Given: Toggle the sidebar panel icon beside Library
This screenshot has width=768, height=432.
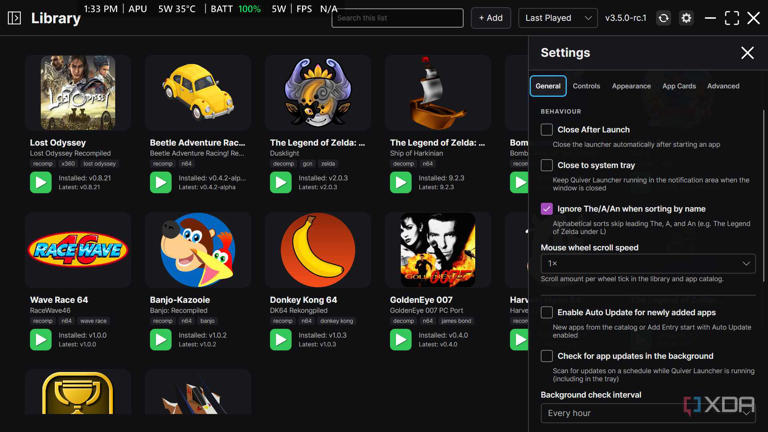Looking at the screenshot, I should [14, 18].
